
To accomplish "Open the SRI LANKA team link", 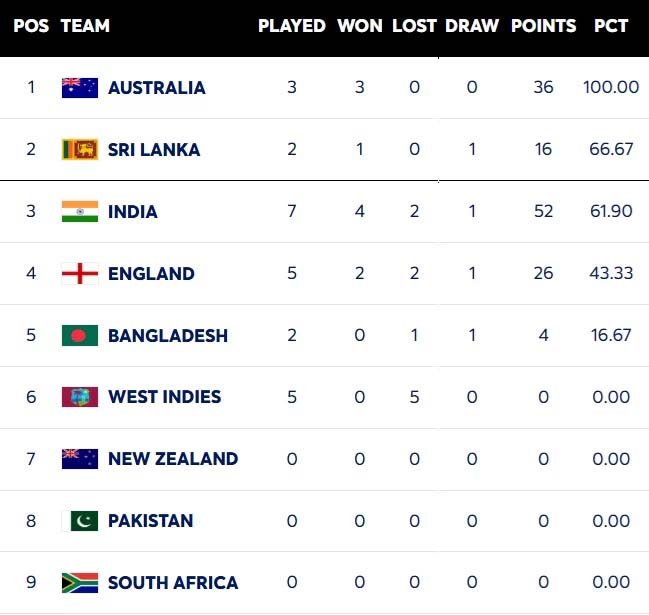I will (x=154, y=150).
